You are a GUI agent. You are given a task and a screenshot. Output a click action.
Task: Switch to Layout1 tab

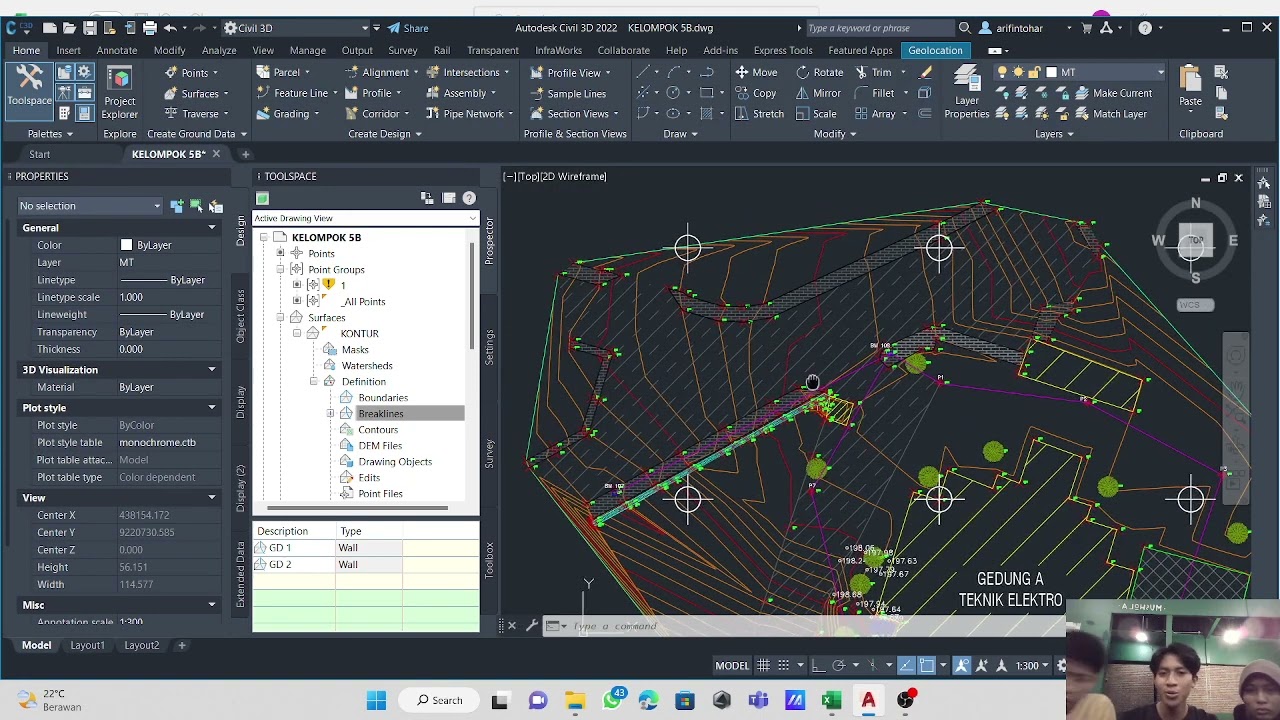point(87,645)
